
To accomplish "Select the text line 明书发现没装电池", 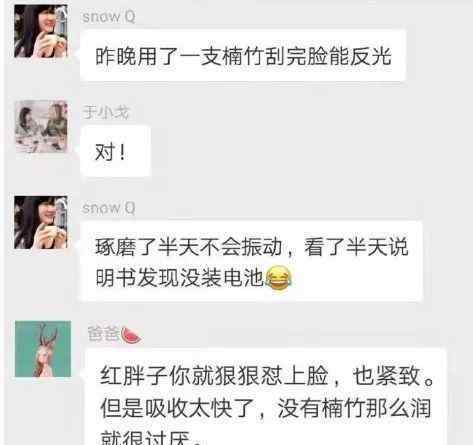I will pos(180,277).
